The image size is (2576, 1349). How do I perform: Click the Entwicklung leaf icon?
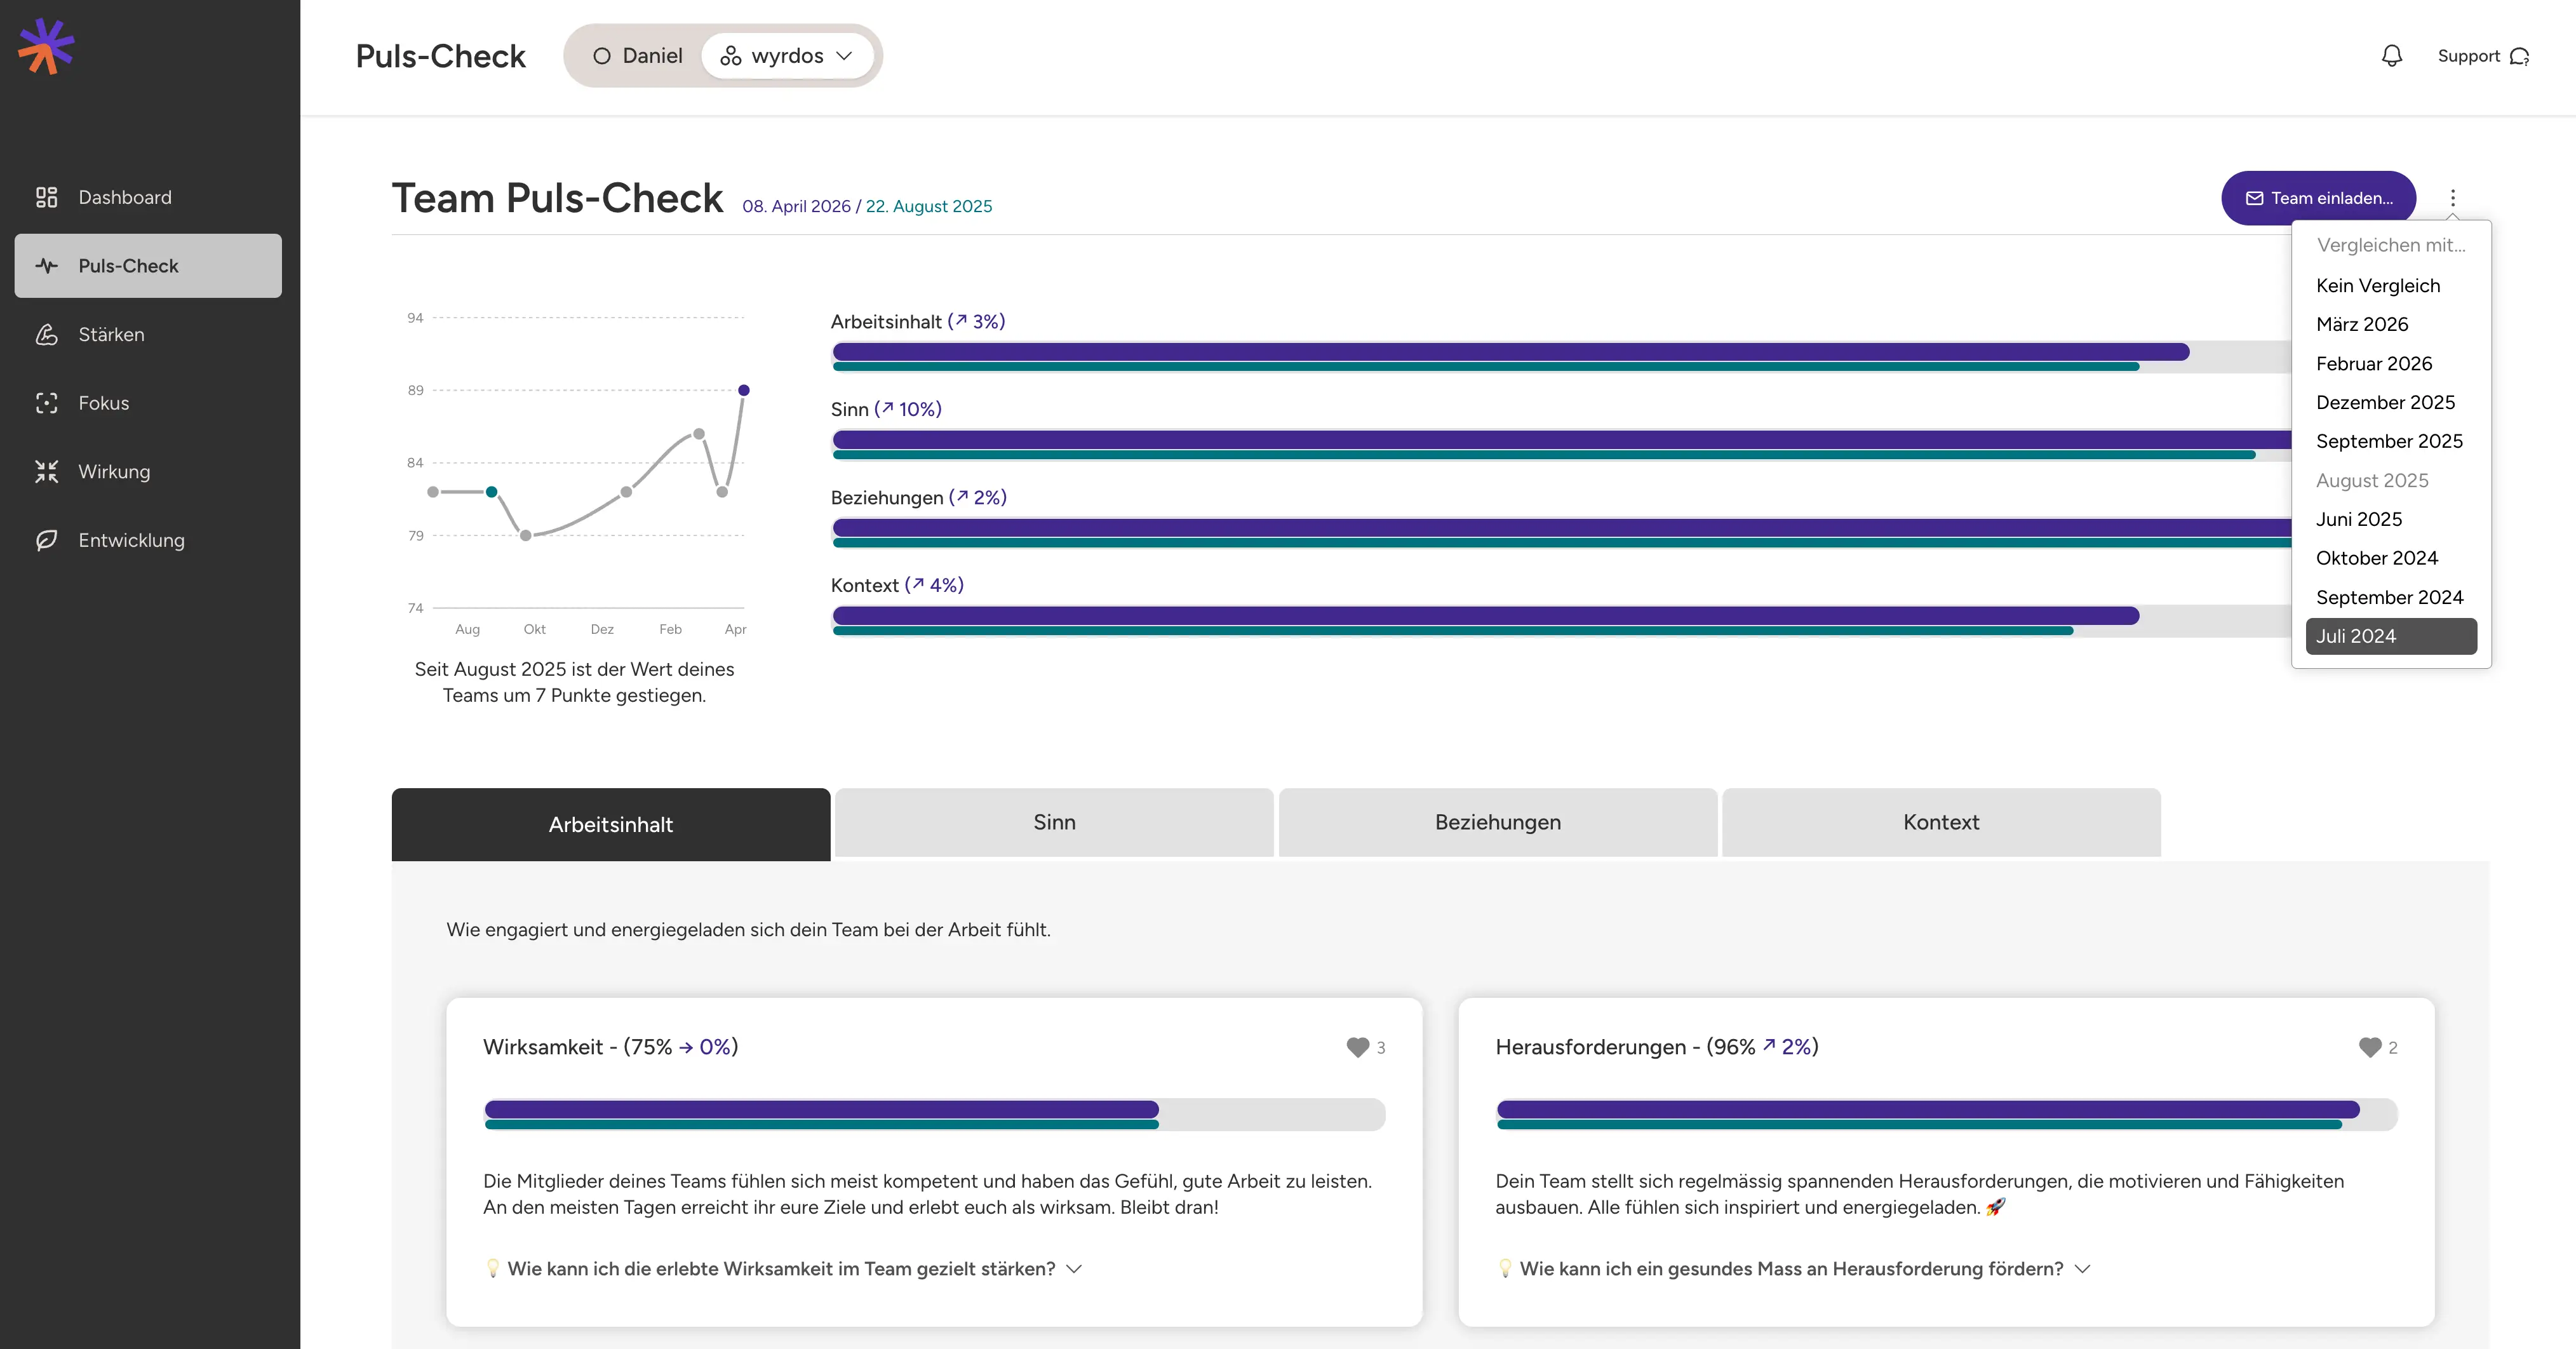pyautogui.click(x=46, y=540)
